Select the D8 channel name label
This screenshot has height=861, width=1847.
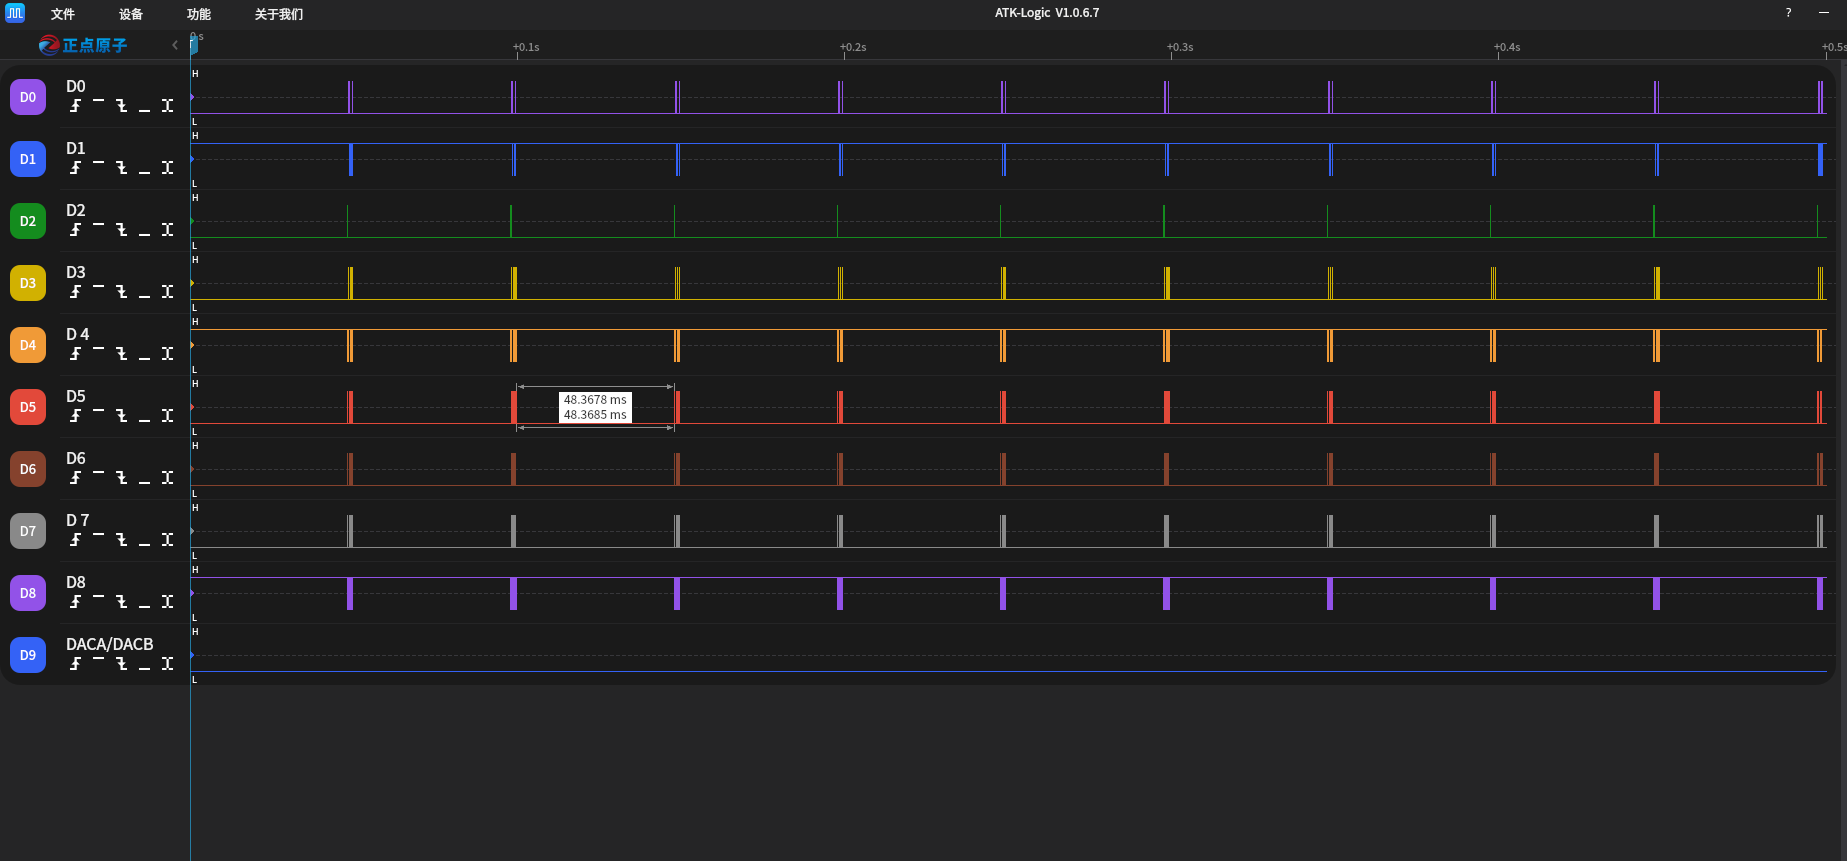coord(76,583)
